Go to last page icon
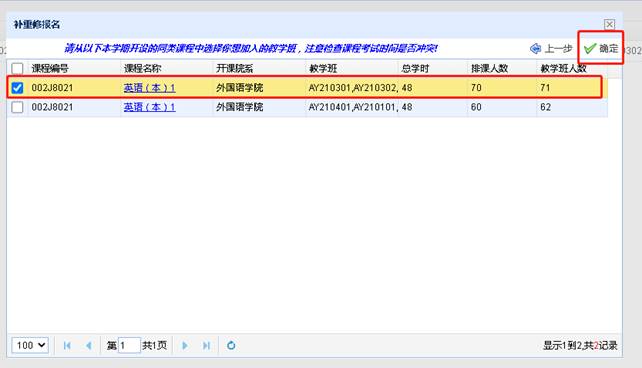 tap(206, 345)
